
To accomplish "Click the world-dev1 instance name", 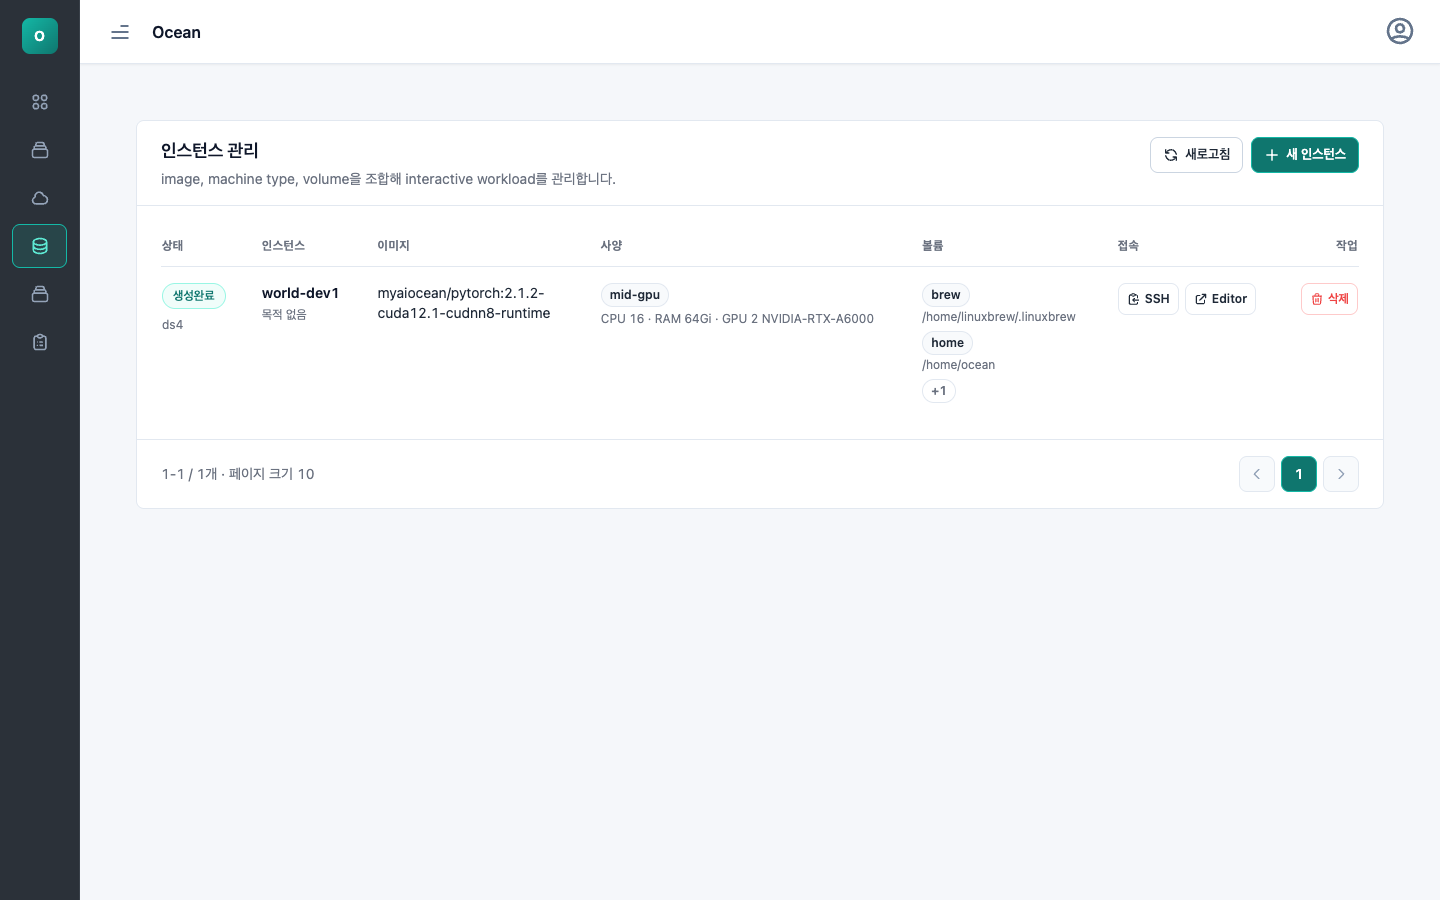I will [300, 293].
